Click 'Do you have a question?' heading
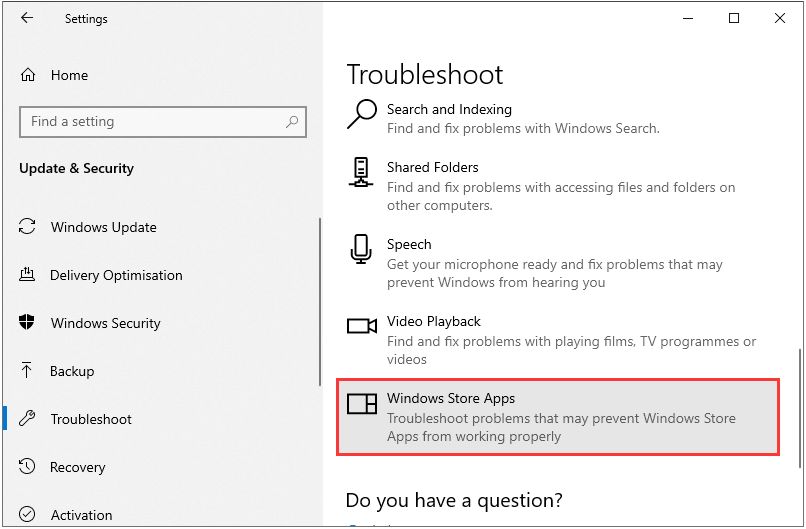 [x=454, y=500]
